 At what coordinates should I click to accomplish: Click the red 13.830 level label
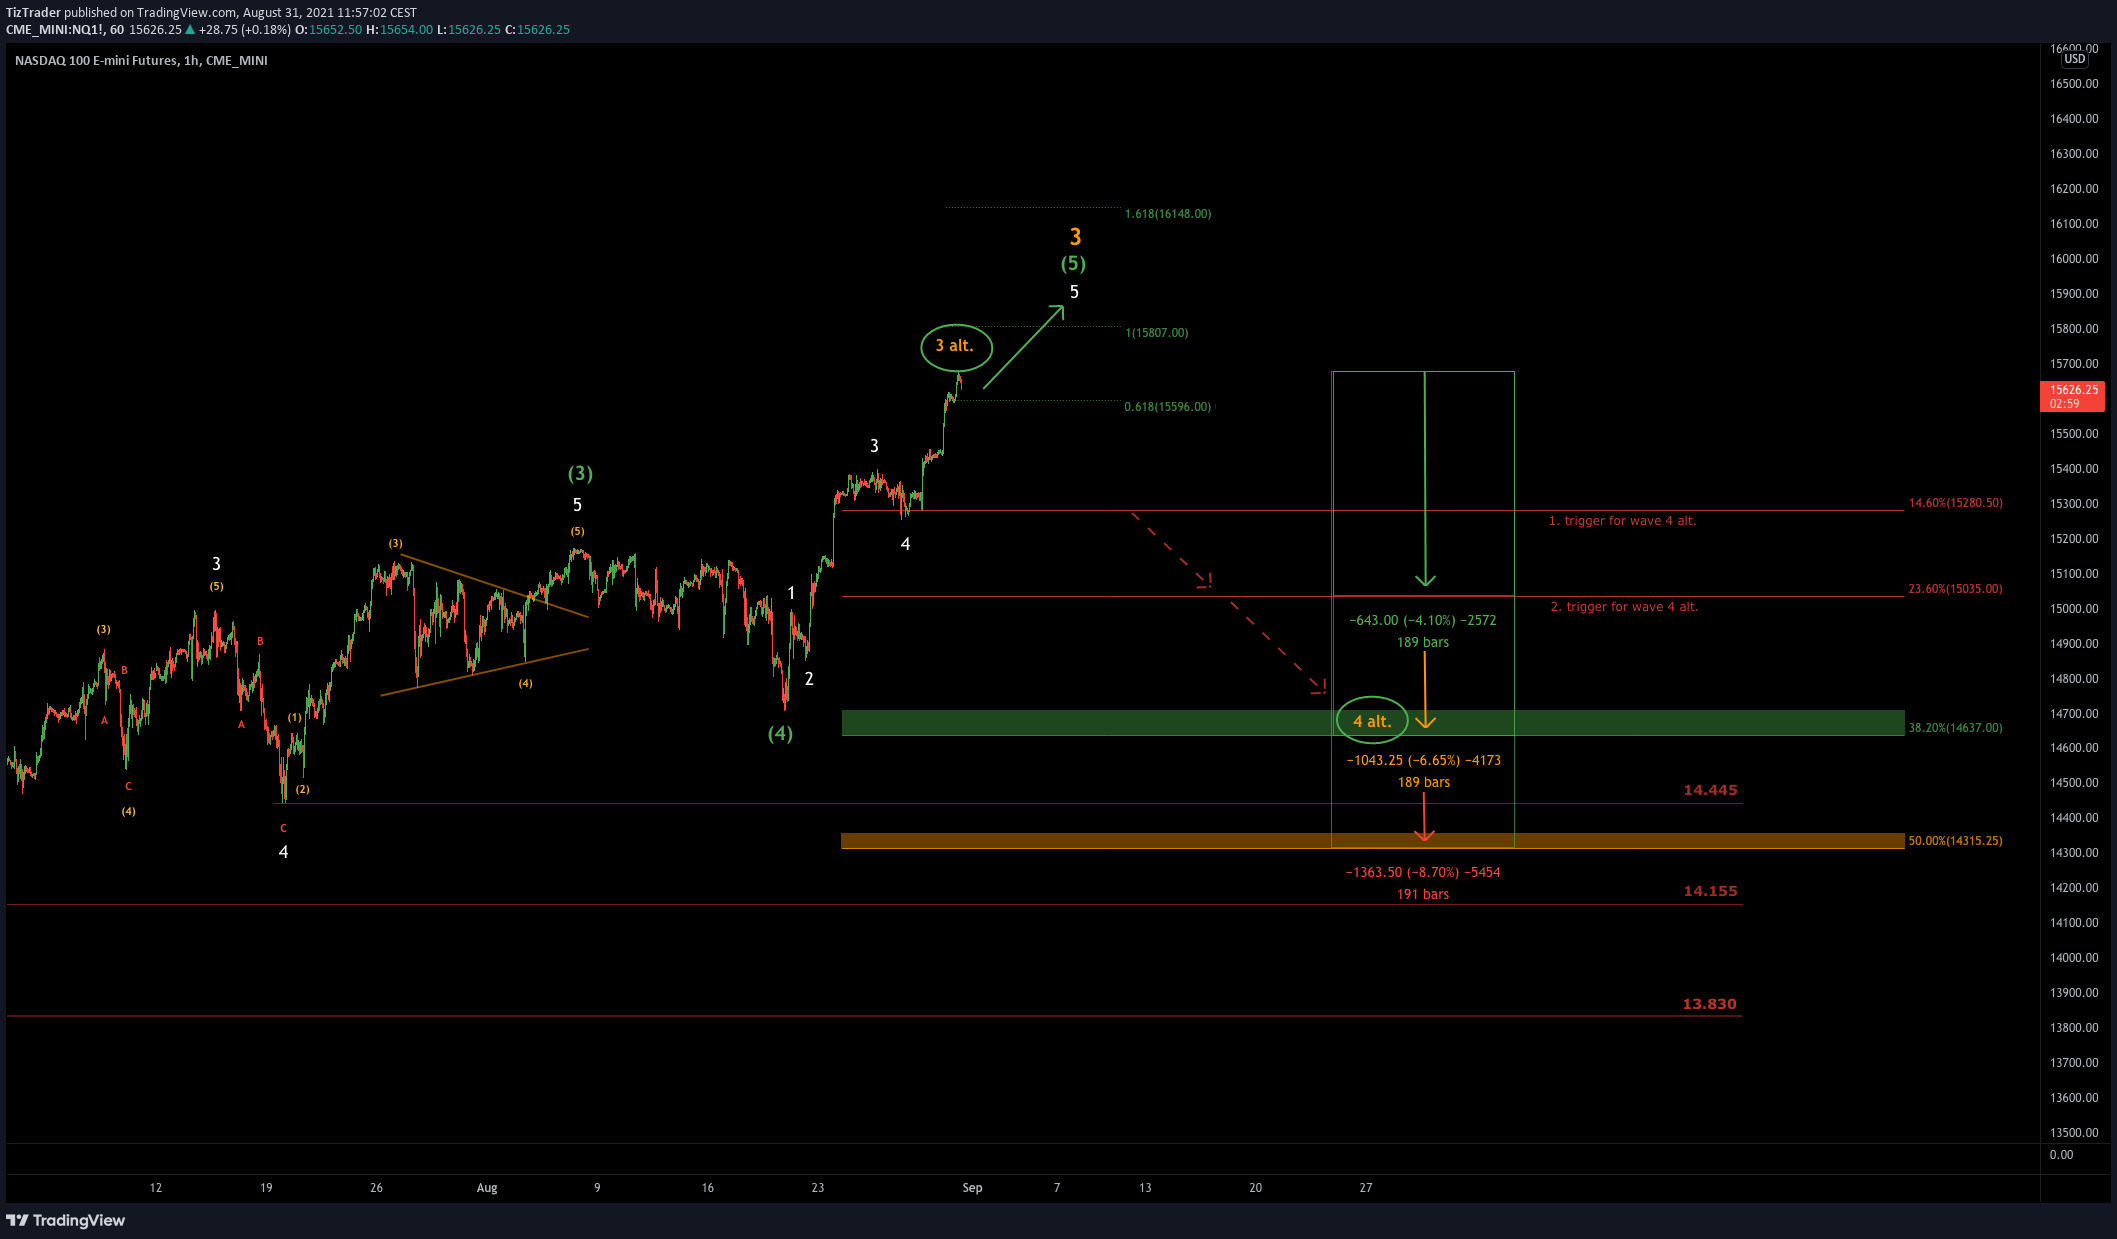coord(1709,1004)
